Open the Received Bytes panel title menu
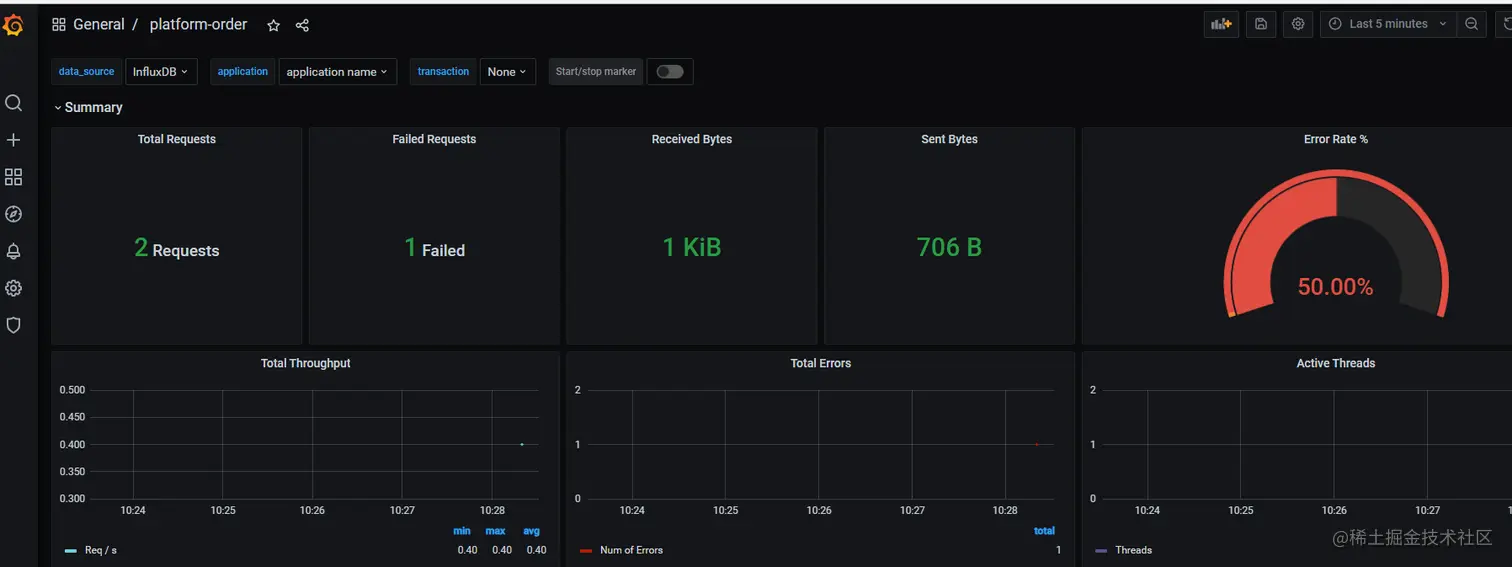The width and height of the screenshot is (1512, 567). click(692, 139)
